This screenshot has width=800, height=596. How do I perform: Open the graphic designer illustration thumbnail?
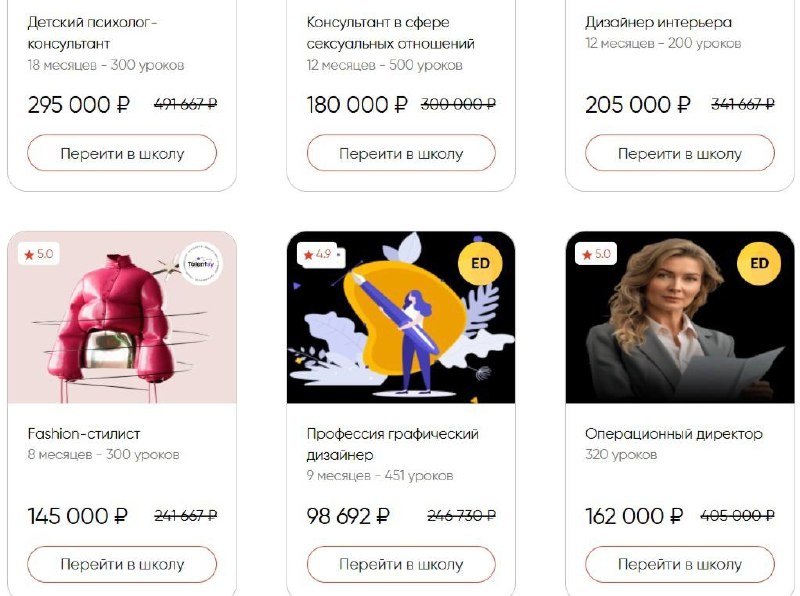pos(401,317)
